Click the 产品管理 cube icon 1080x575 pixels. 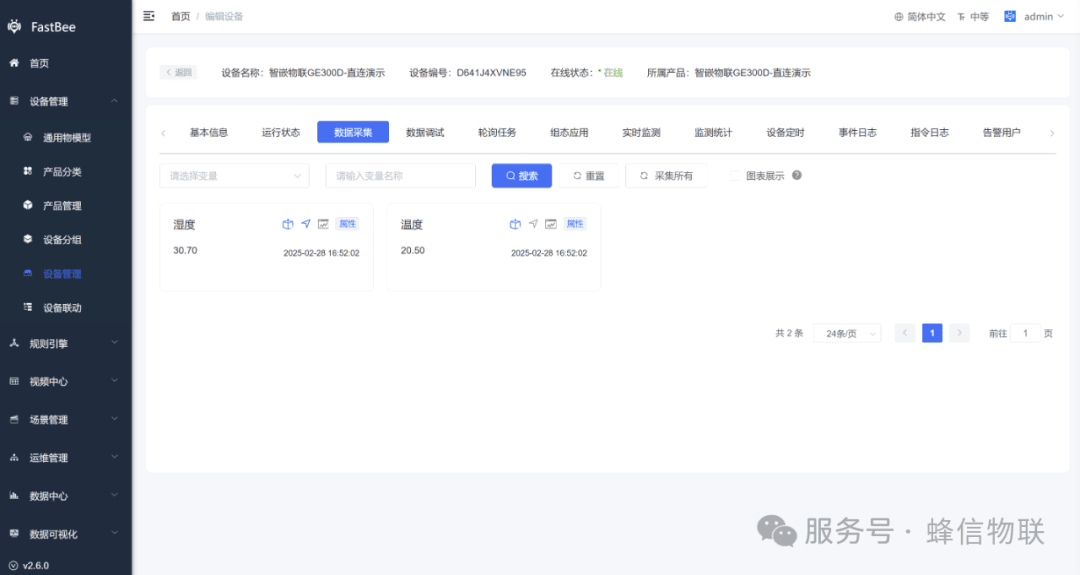tap(28, 205)
